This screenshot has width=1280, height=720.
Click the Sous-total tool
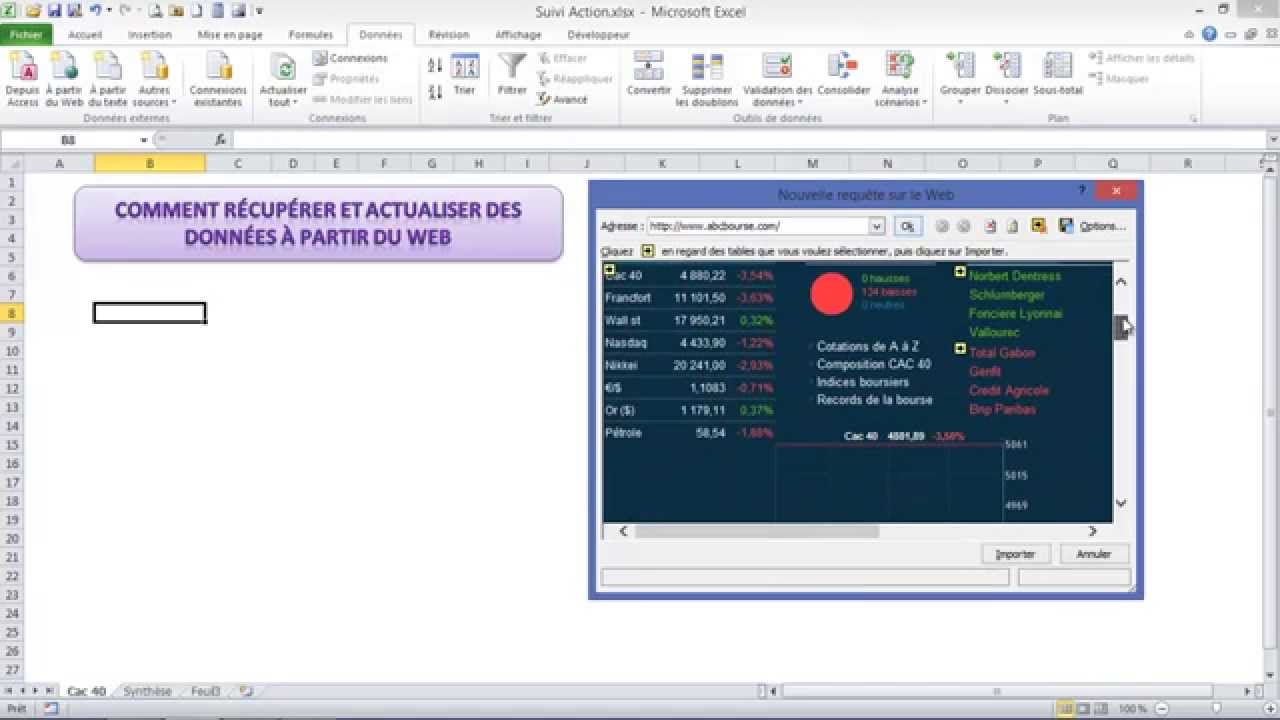click(1058, 75)
